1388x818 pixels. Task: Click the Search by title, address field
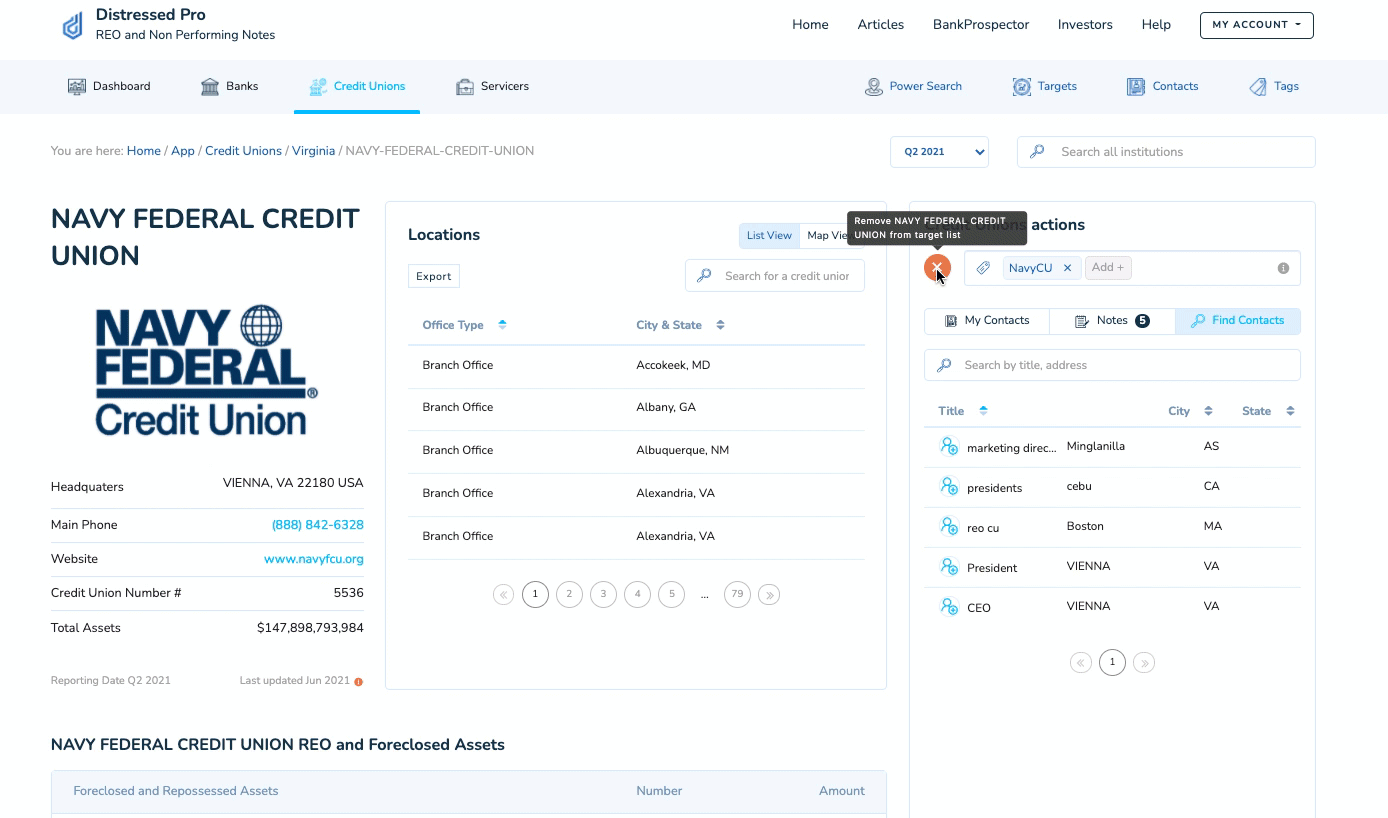1112,365
